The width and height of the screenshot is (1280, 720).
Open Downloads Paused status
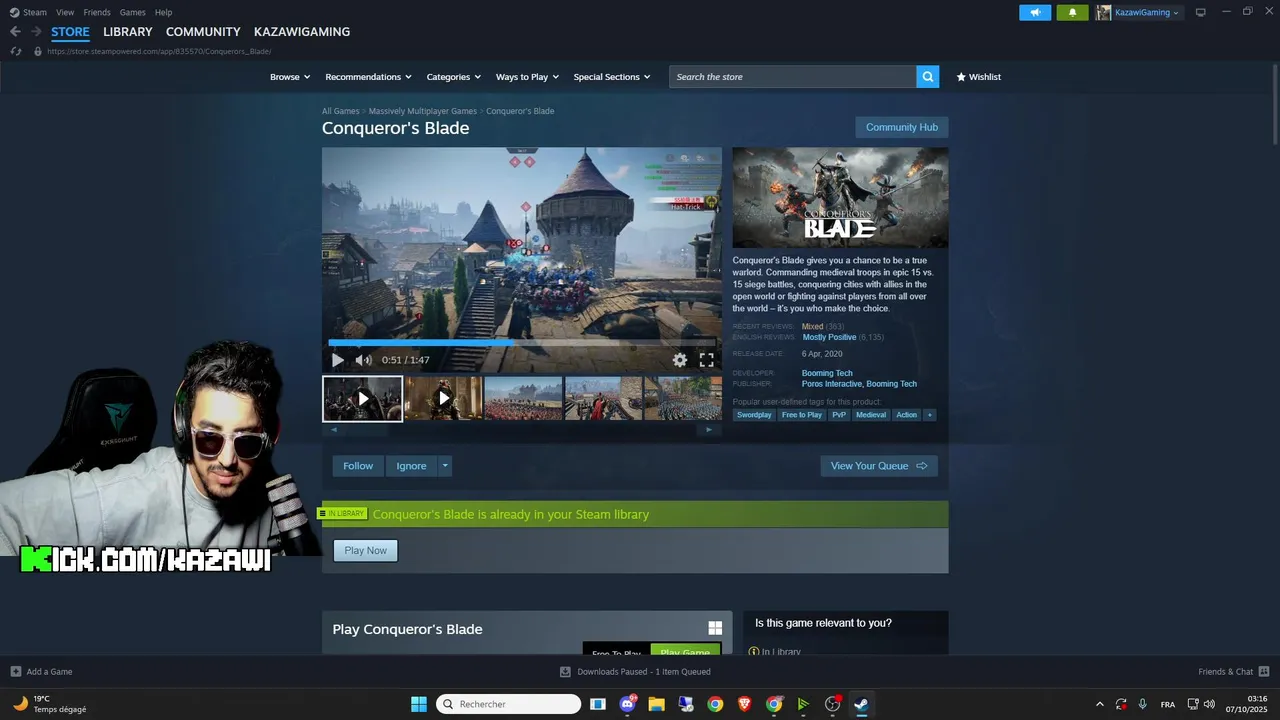point(635,672)
